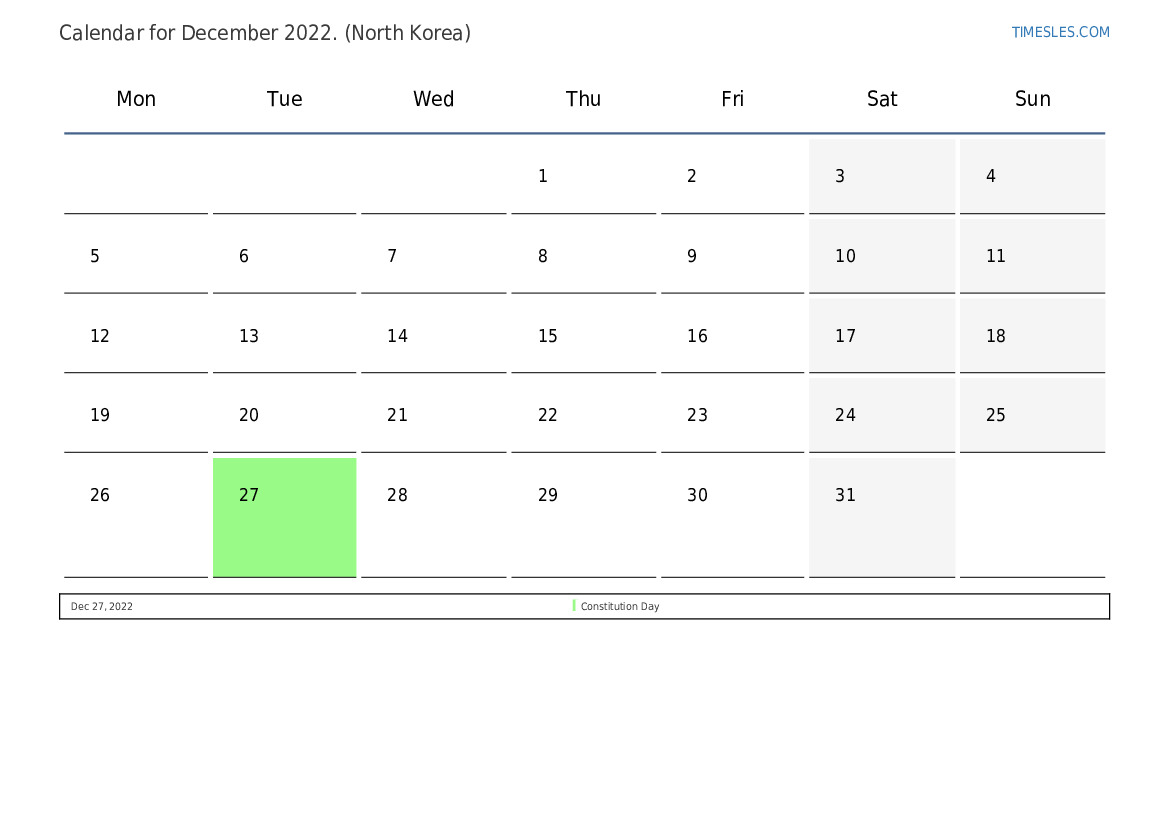This screenshot has height=827, width=1169.
Task: Select Saturday date 3
Action: [x=882, y=176]
